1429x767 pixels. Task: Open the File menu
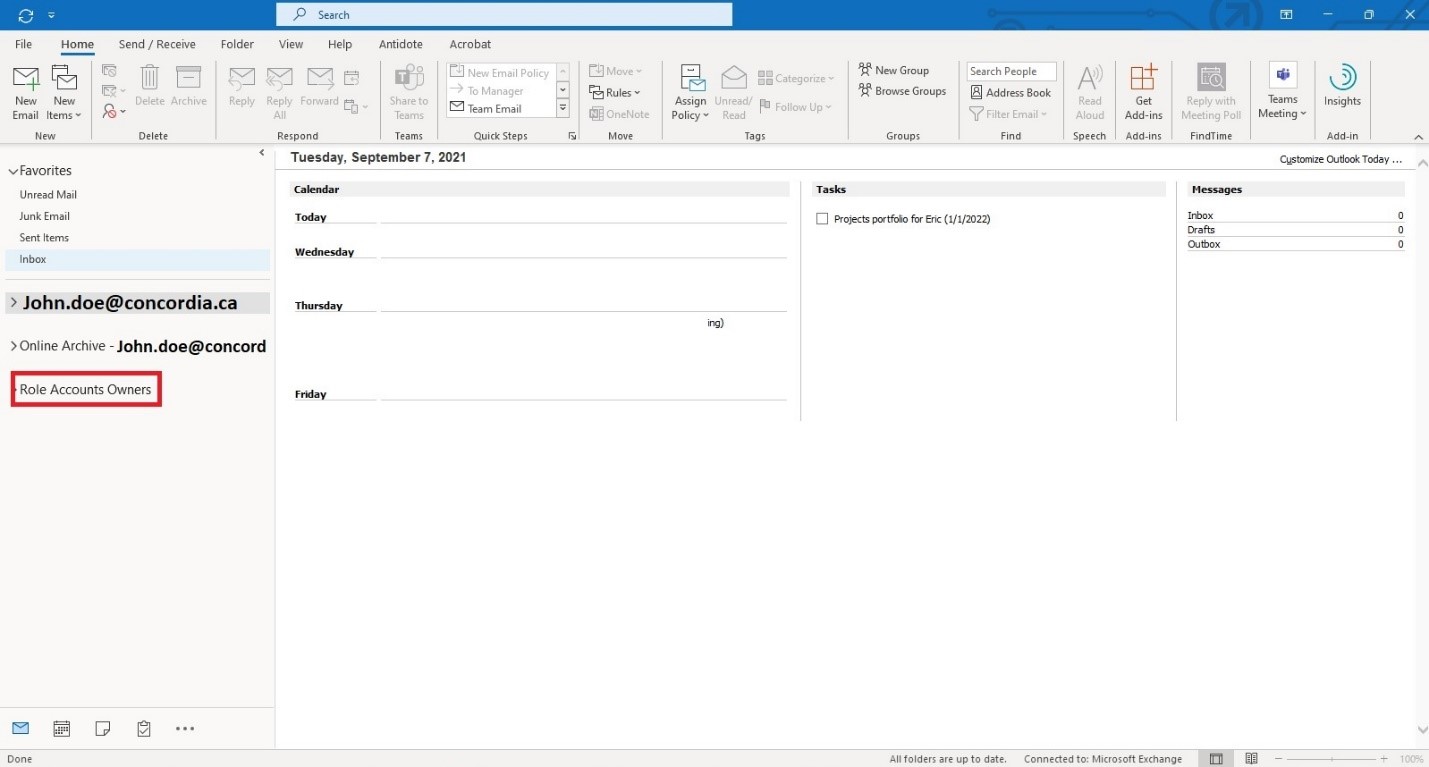tap(23, 44)
